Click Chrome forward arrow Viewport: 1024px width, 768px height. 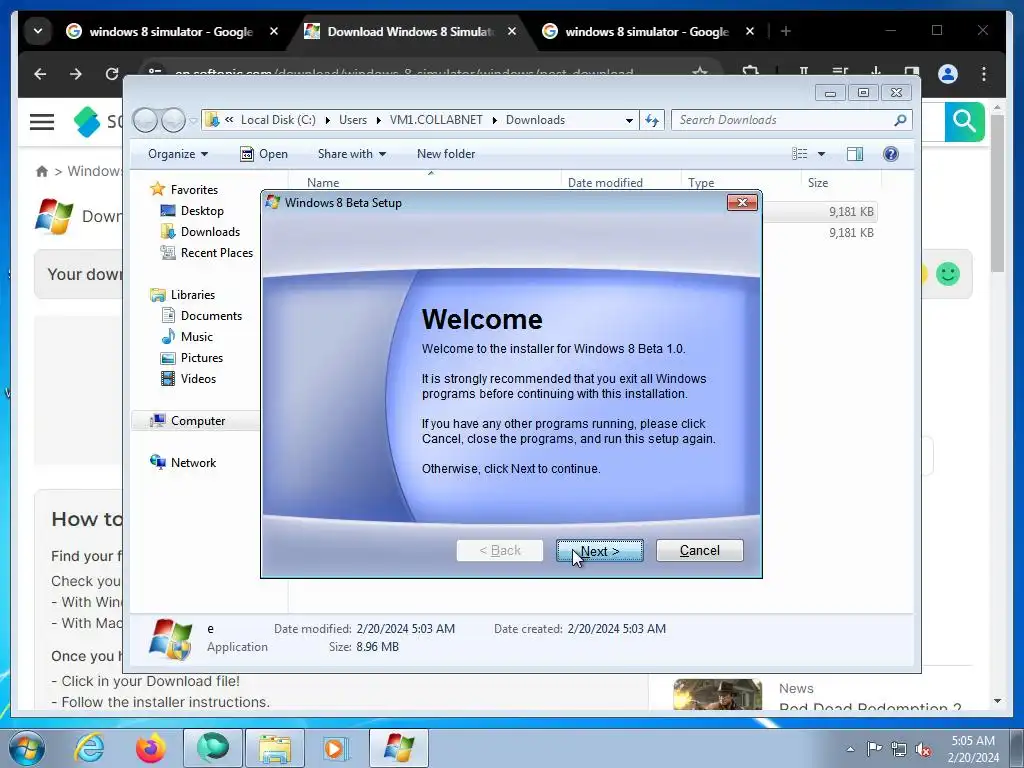coord(76,74)
